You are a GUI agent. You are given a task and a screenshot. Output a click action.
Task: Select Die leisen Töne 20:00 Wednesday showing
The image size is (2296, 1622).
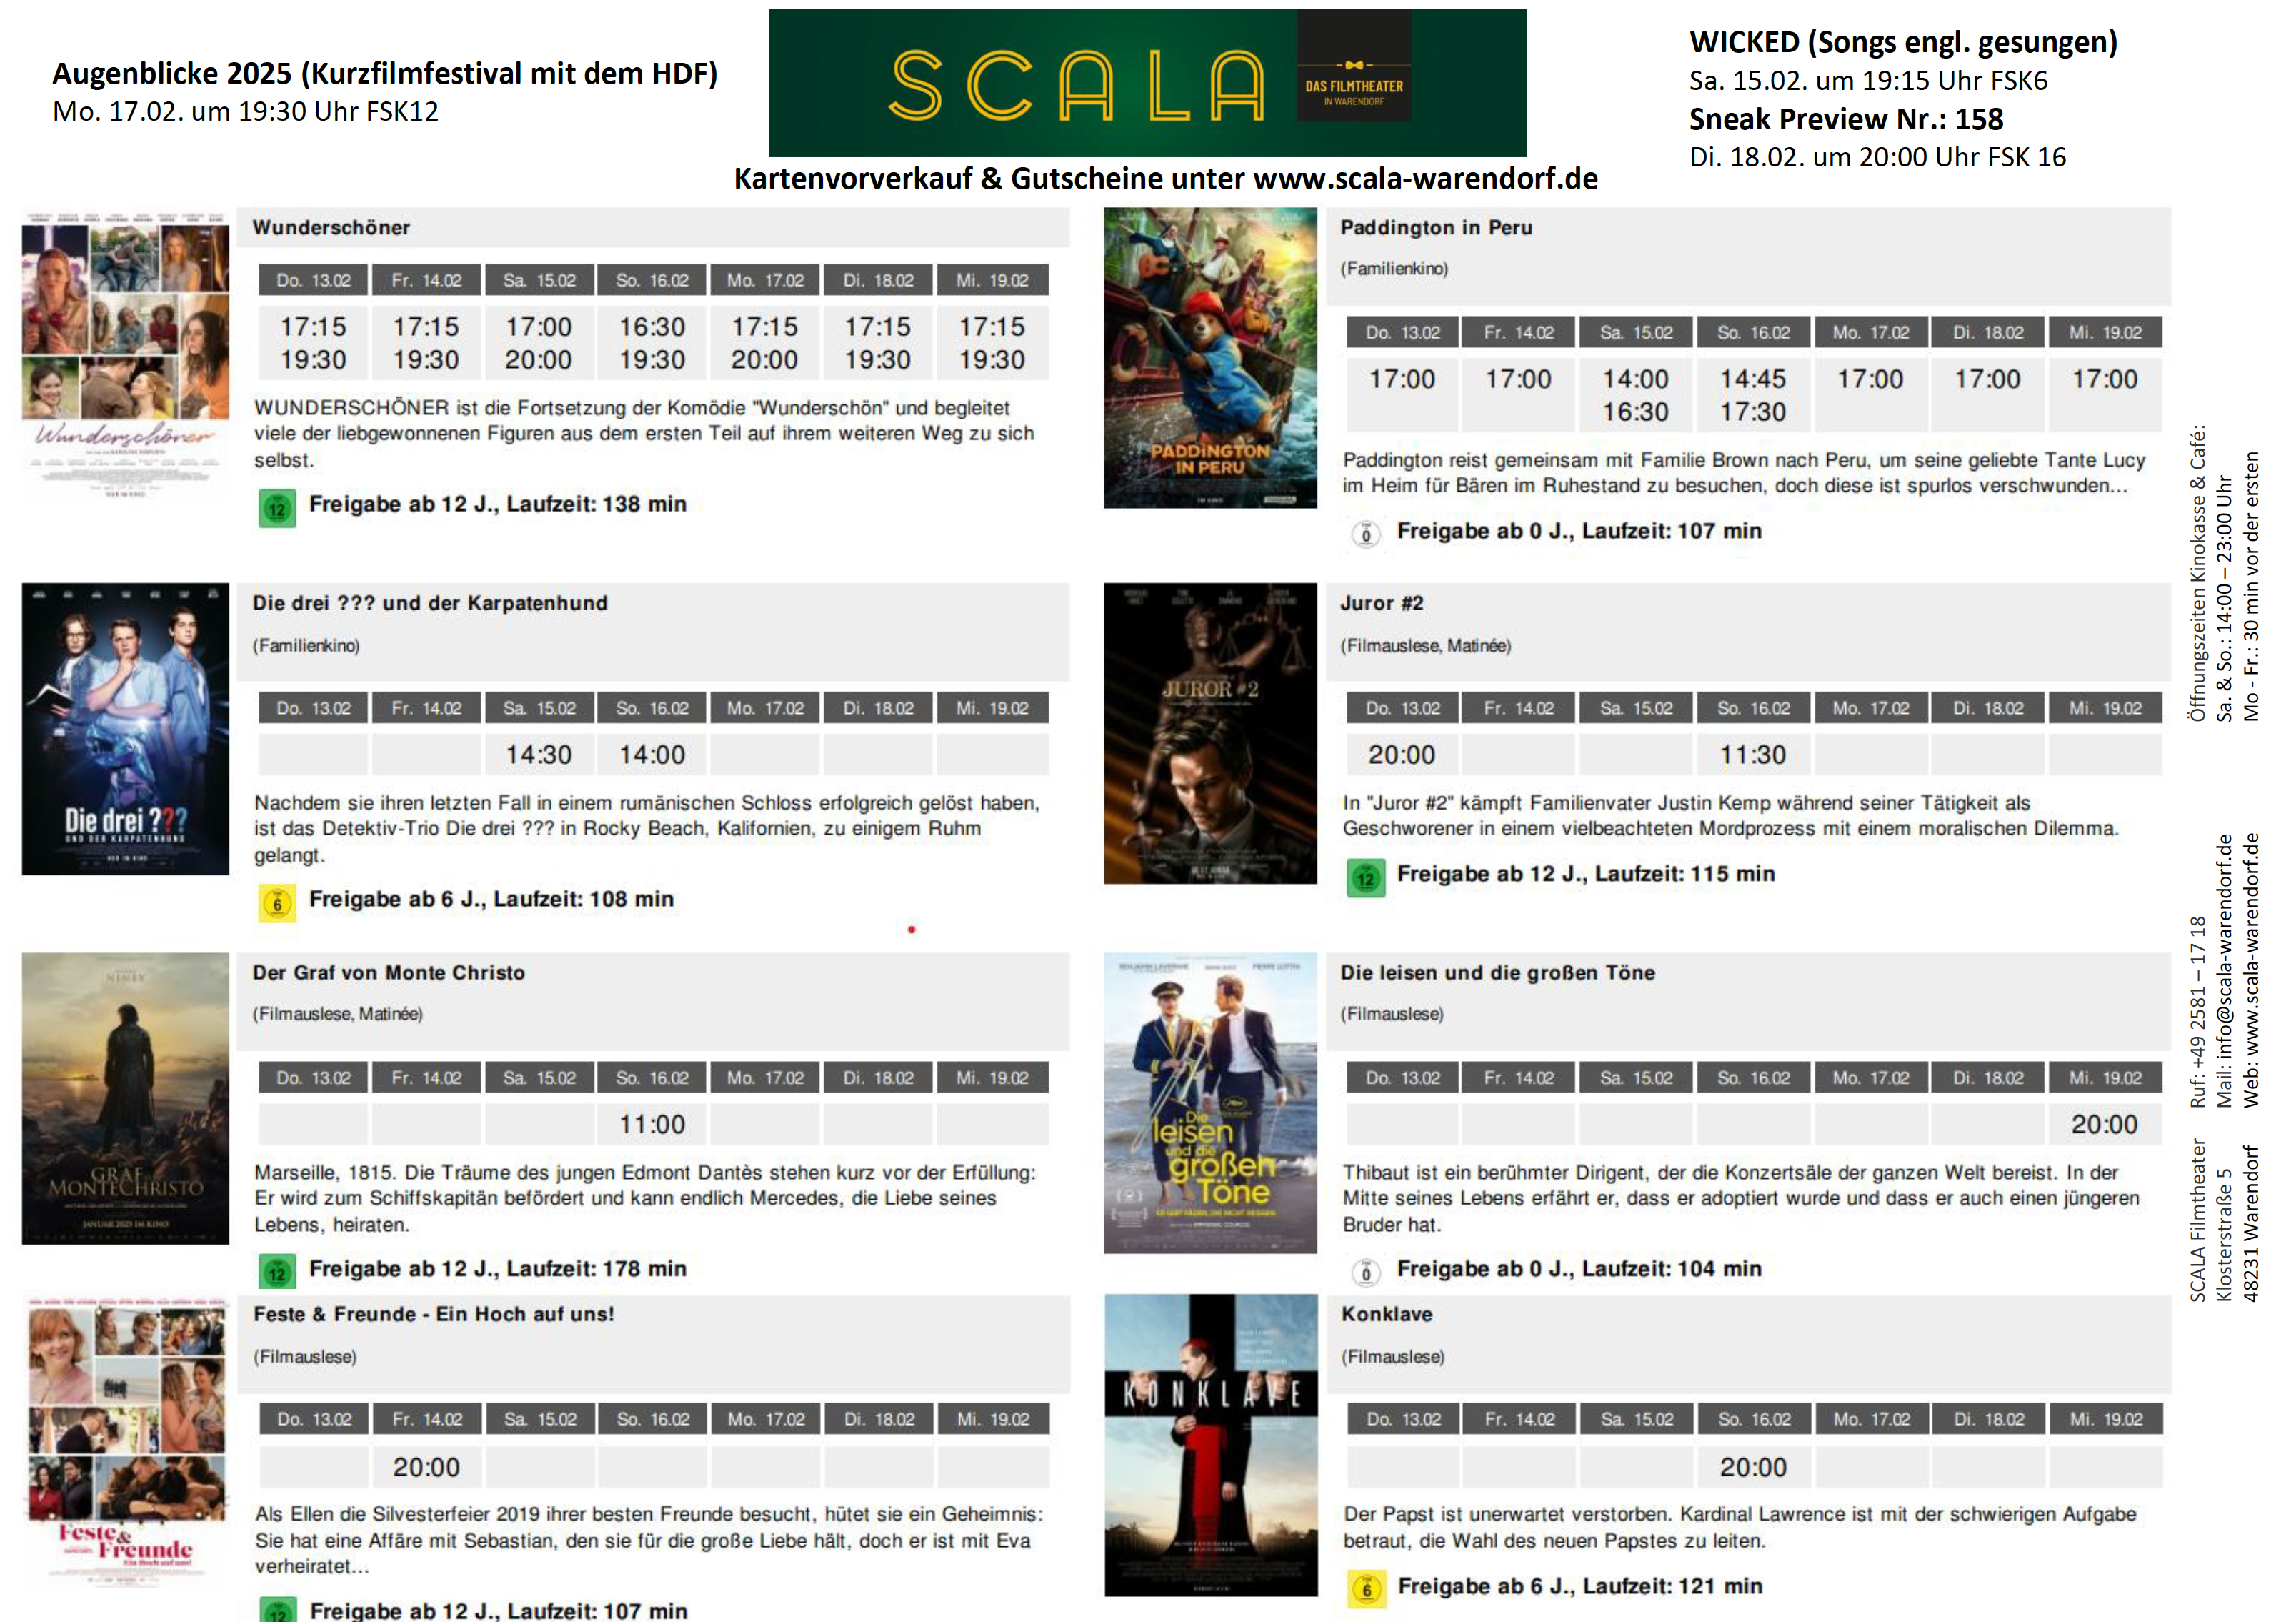2104,1125
